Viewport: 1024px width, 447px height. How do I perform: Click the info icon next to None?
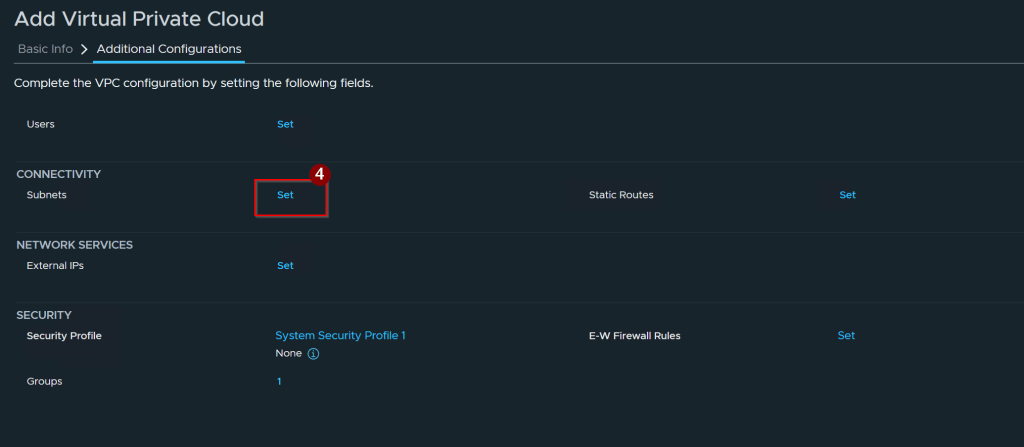[x=313, y=354]
